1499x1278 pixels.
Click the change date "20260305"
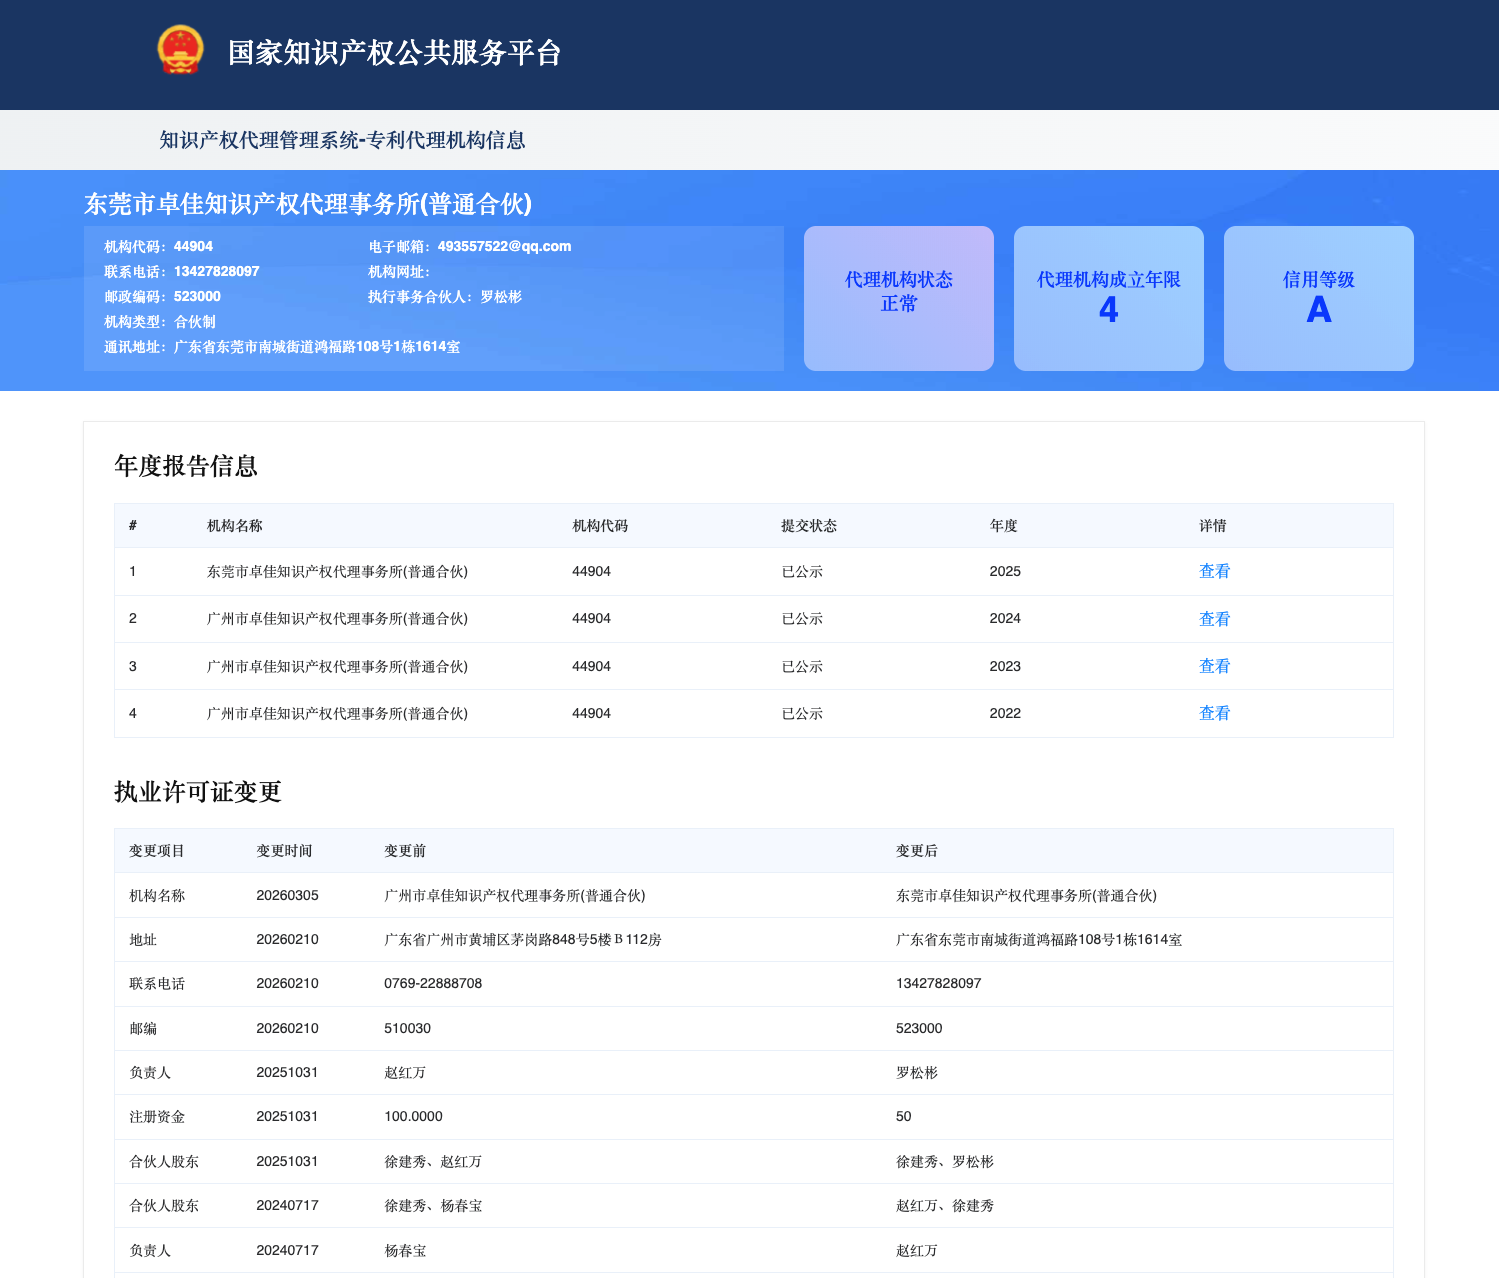point(287,896)
